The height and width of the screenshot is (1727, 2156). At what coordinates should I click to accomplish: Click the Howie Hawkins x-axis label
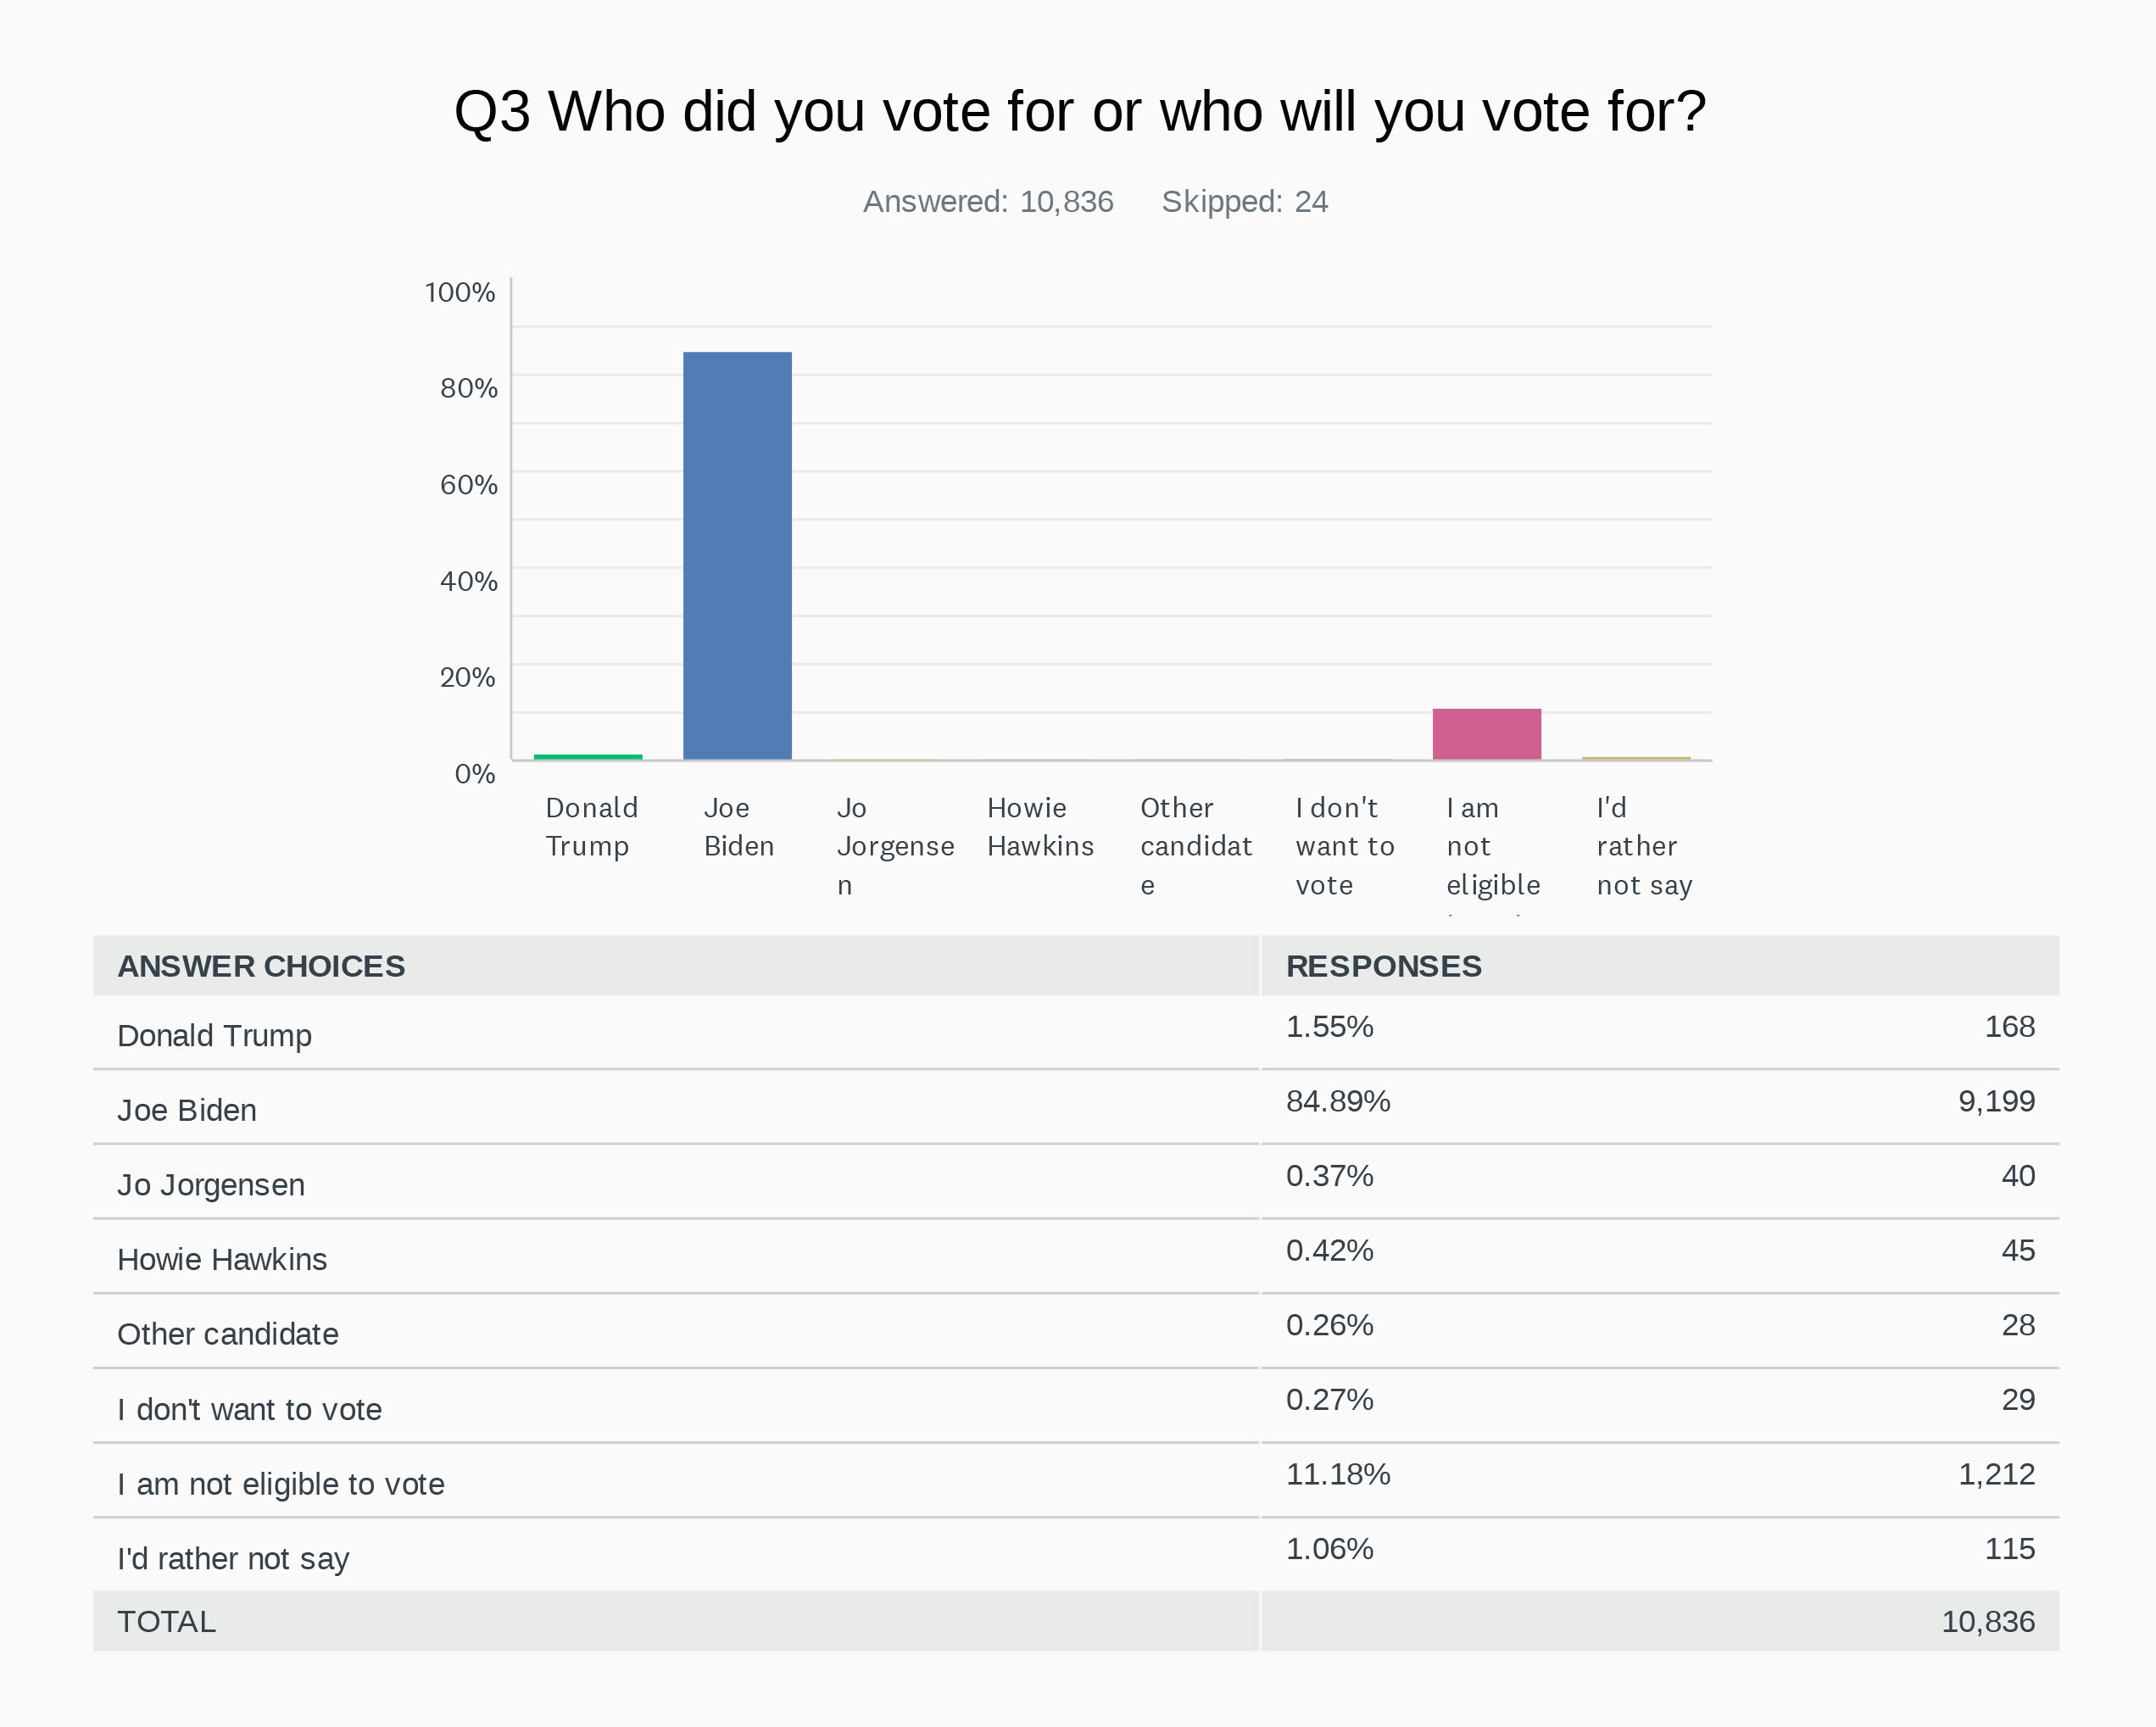[x=1040, y=827]
